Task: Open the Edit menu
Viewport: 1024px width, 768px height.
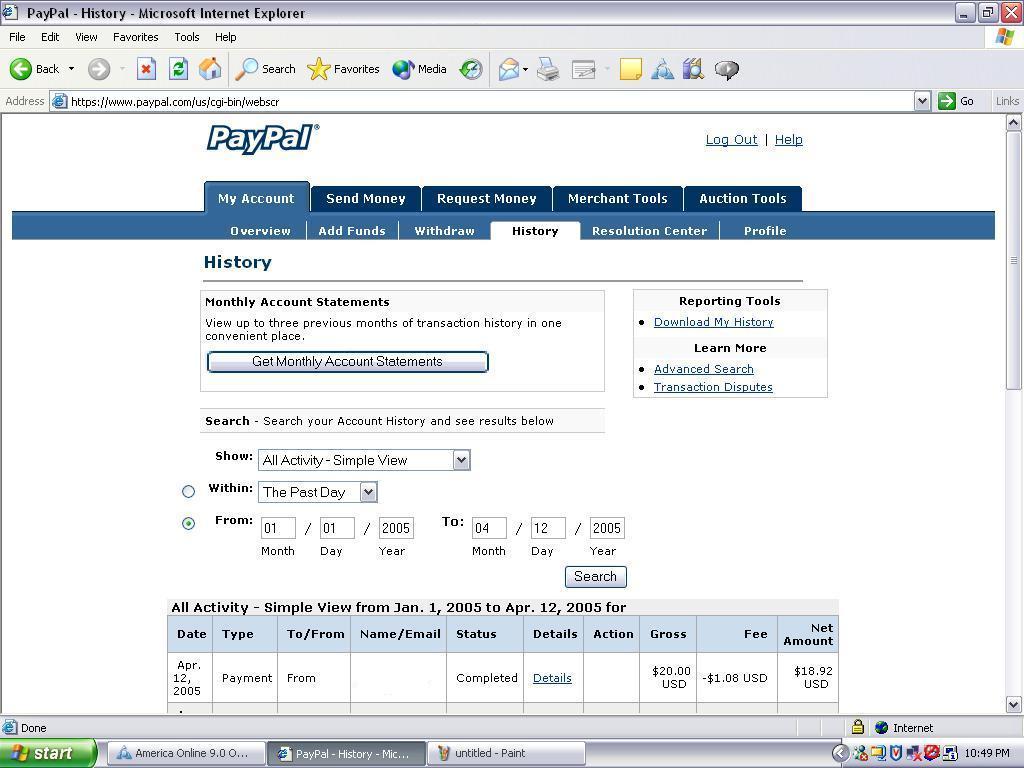Action: coord(50,37)
